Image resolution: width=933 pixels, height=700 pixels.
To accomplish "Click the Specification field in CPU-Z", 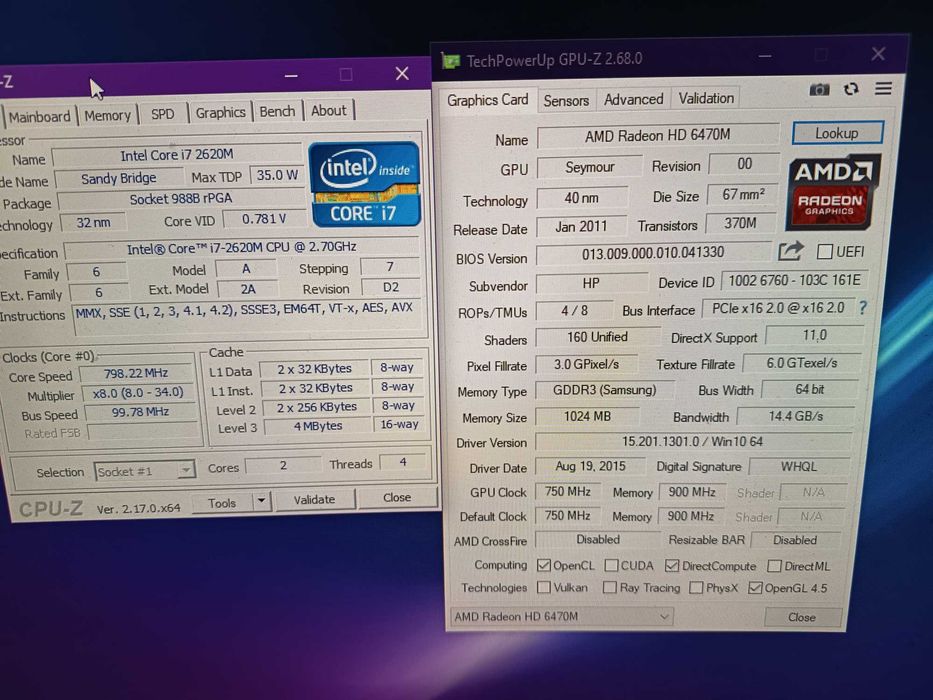I will pos(242,248).
